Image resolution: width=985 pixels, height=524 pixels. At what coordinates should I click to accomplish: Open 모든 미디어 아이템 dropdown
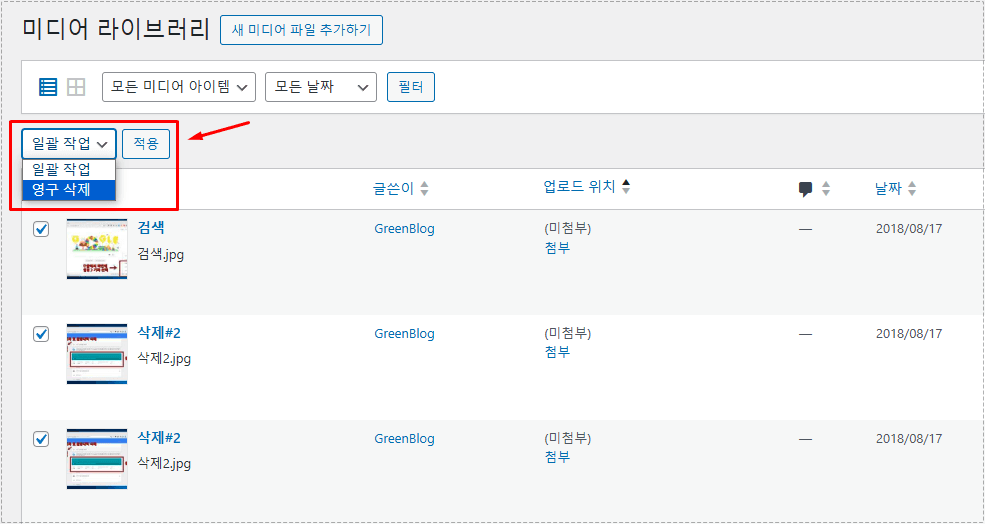179,87
